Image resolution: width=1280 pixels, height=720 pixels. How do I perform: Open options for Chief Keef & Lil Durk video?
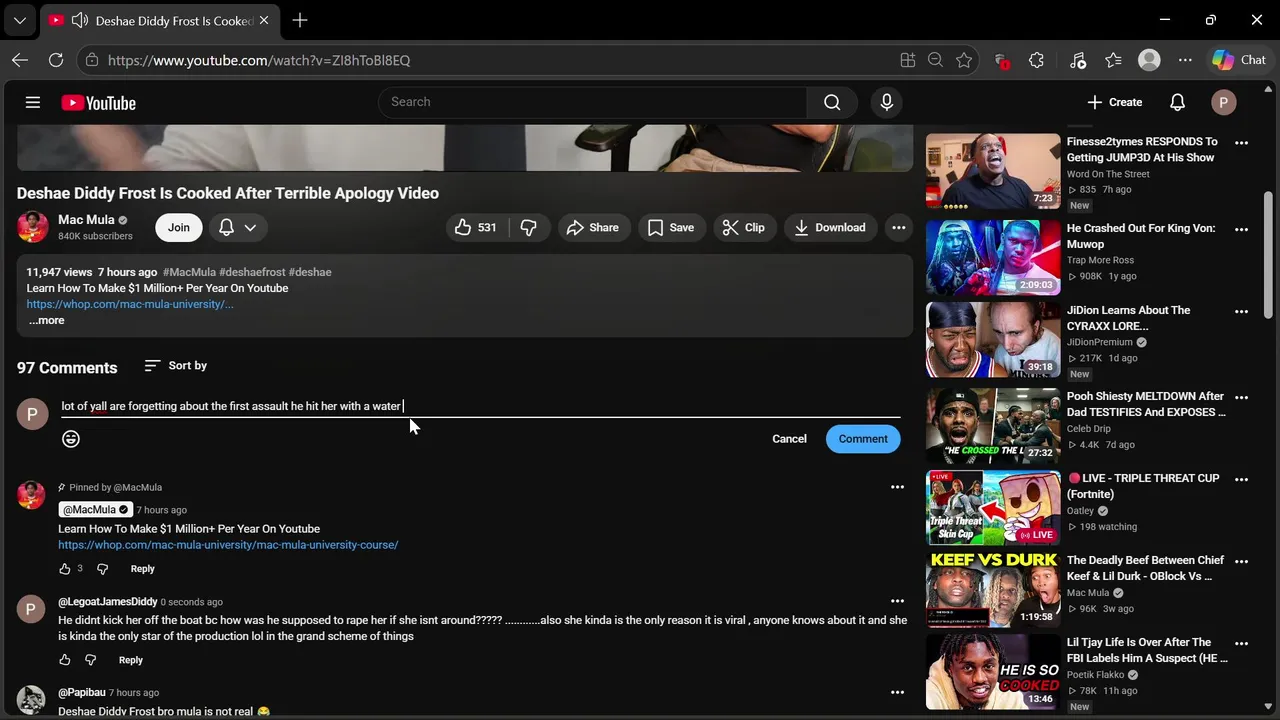click(x=1241, y=561)
